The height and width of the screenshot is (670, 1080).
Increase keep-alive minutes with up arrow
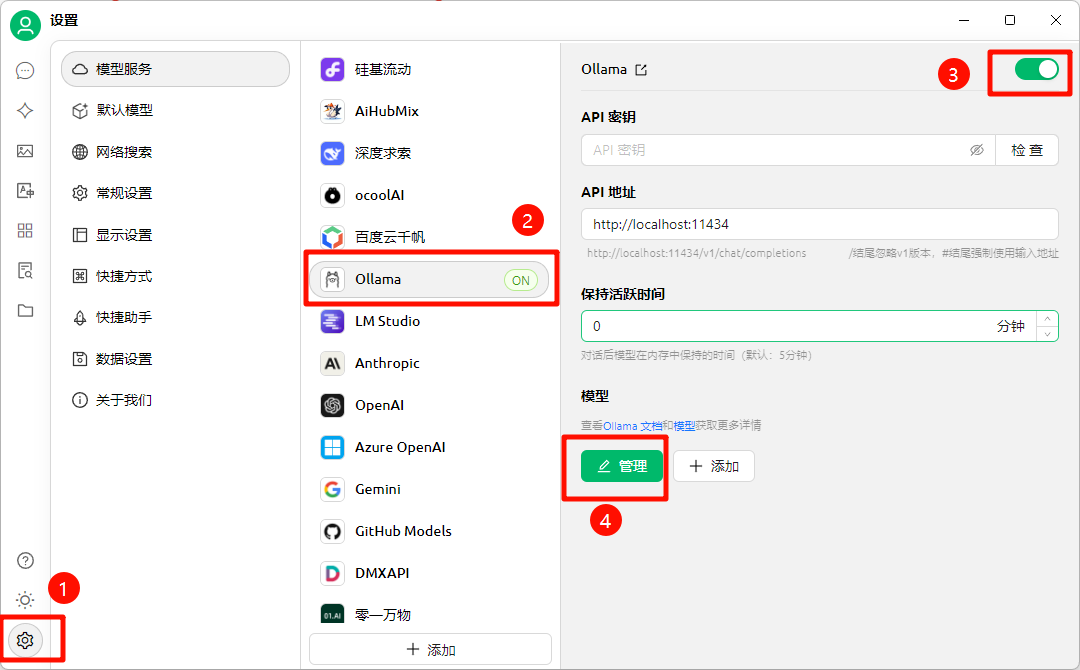point(1048,318)
